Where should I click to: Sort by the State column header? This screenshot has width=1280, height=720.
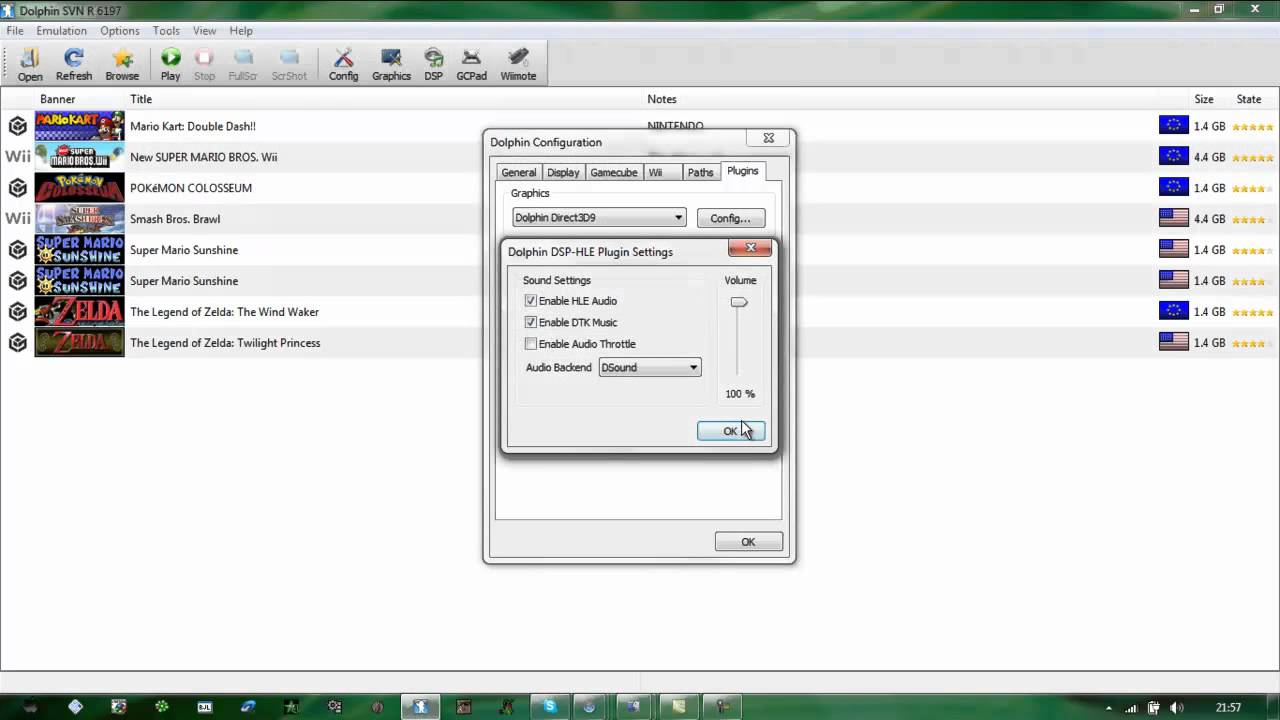tap(1249, 99)
